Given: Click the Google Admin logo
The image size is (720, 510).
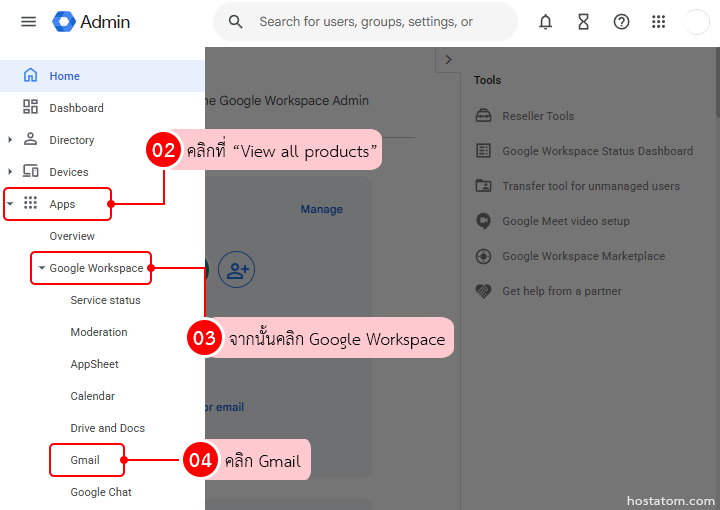Looking at the screenshot, I should 91,22.
